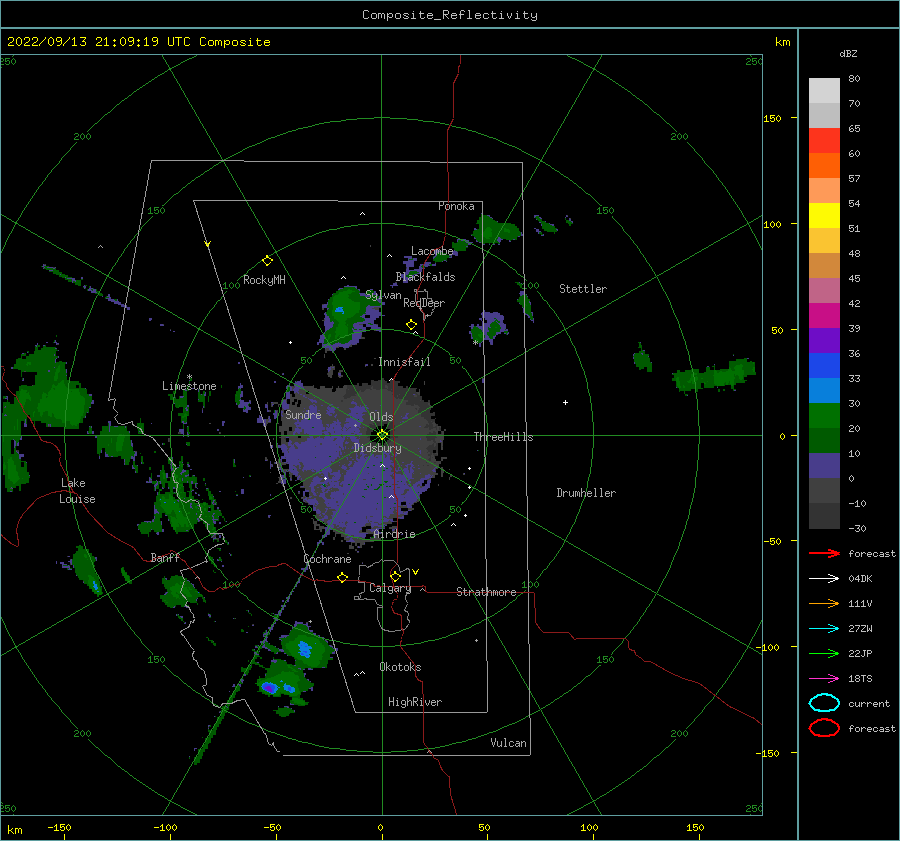Click the Strathmore label
900x841 pixels.
click(486, 592)
